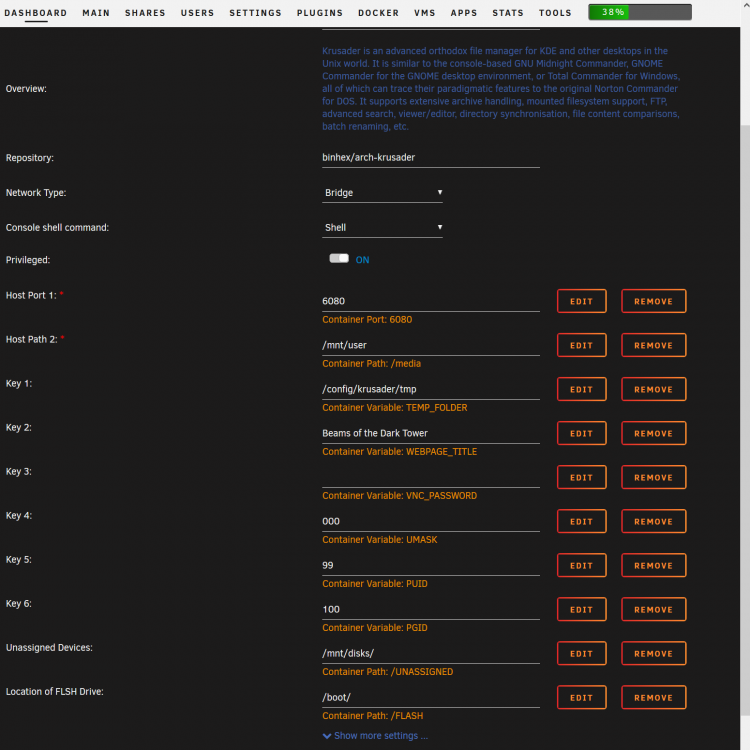Remove Key 4 UMASK variable
750x750 pixels.
653,521
